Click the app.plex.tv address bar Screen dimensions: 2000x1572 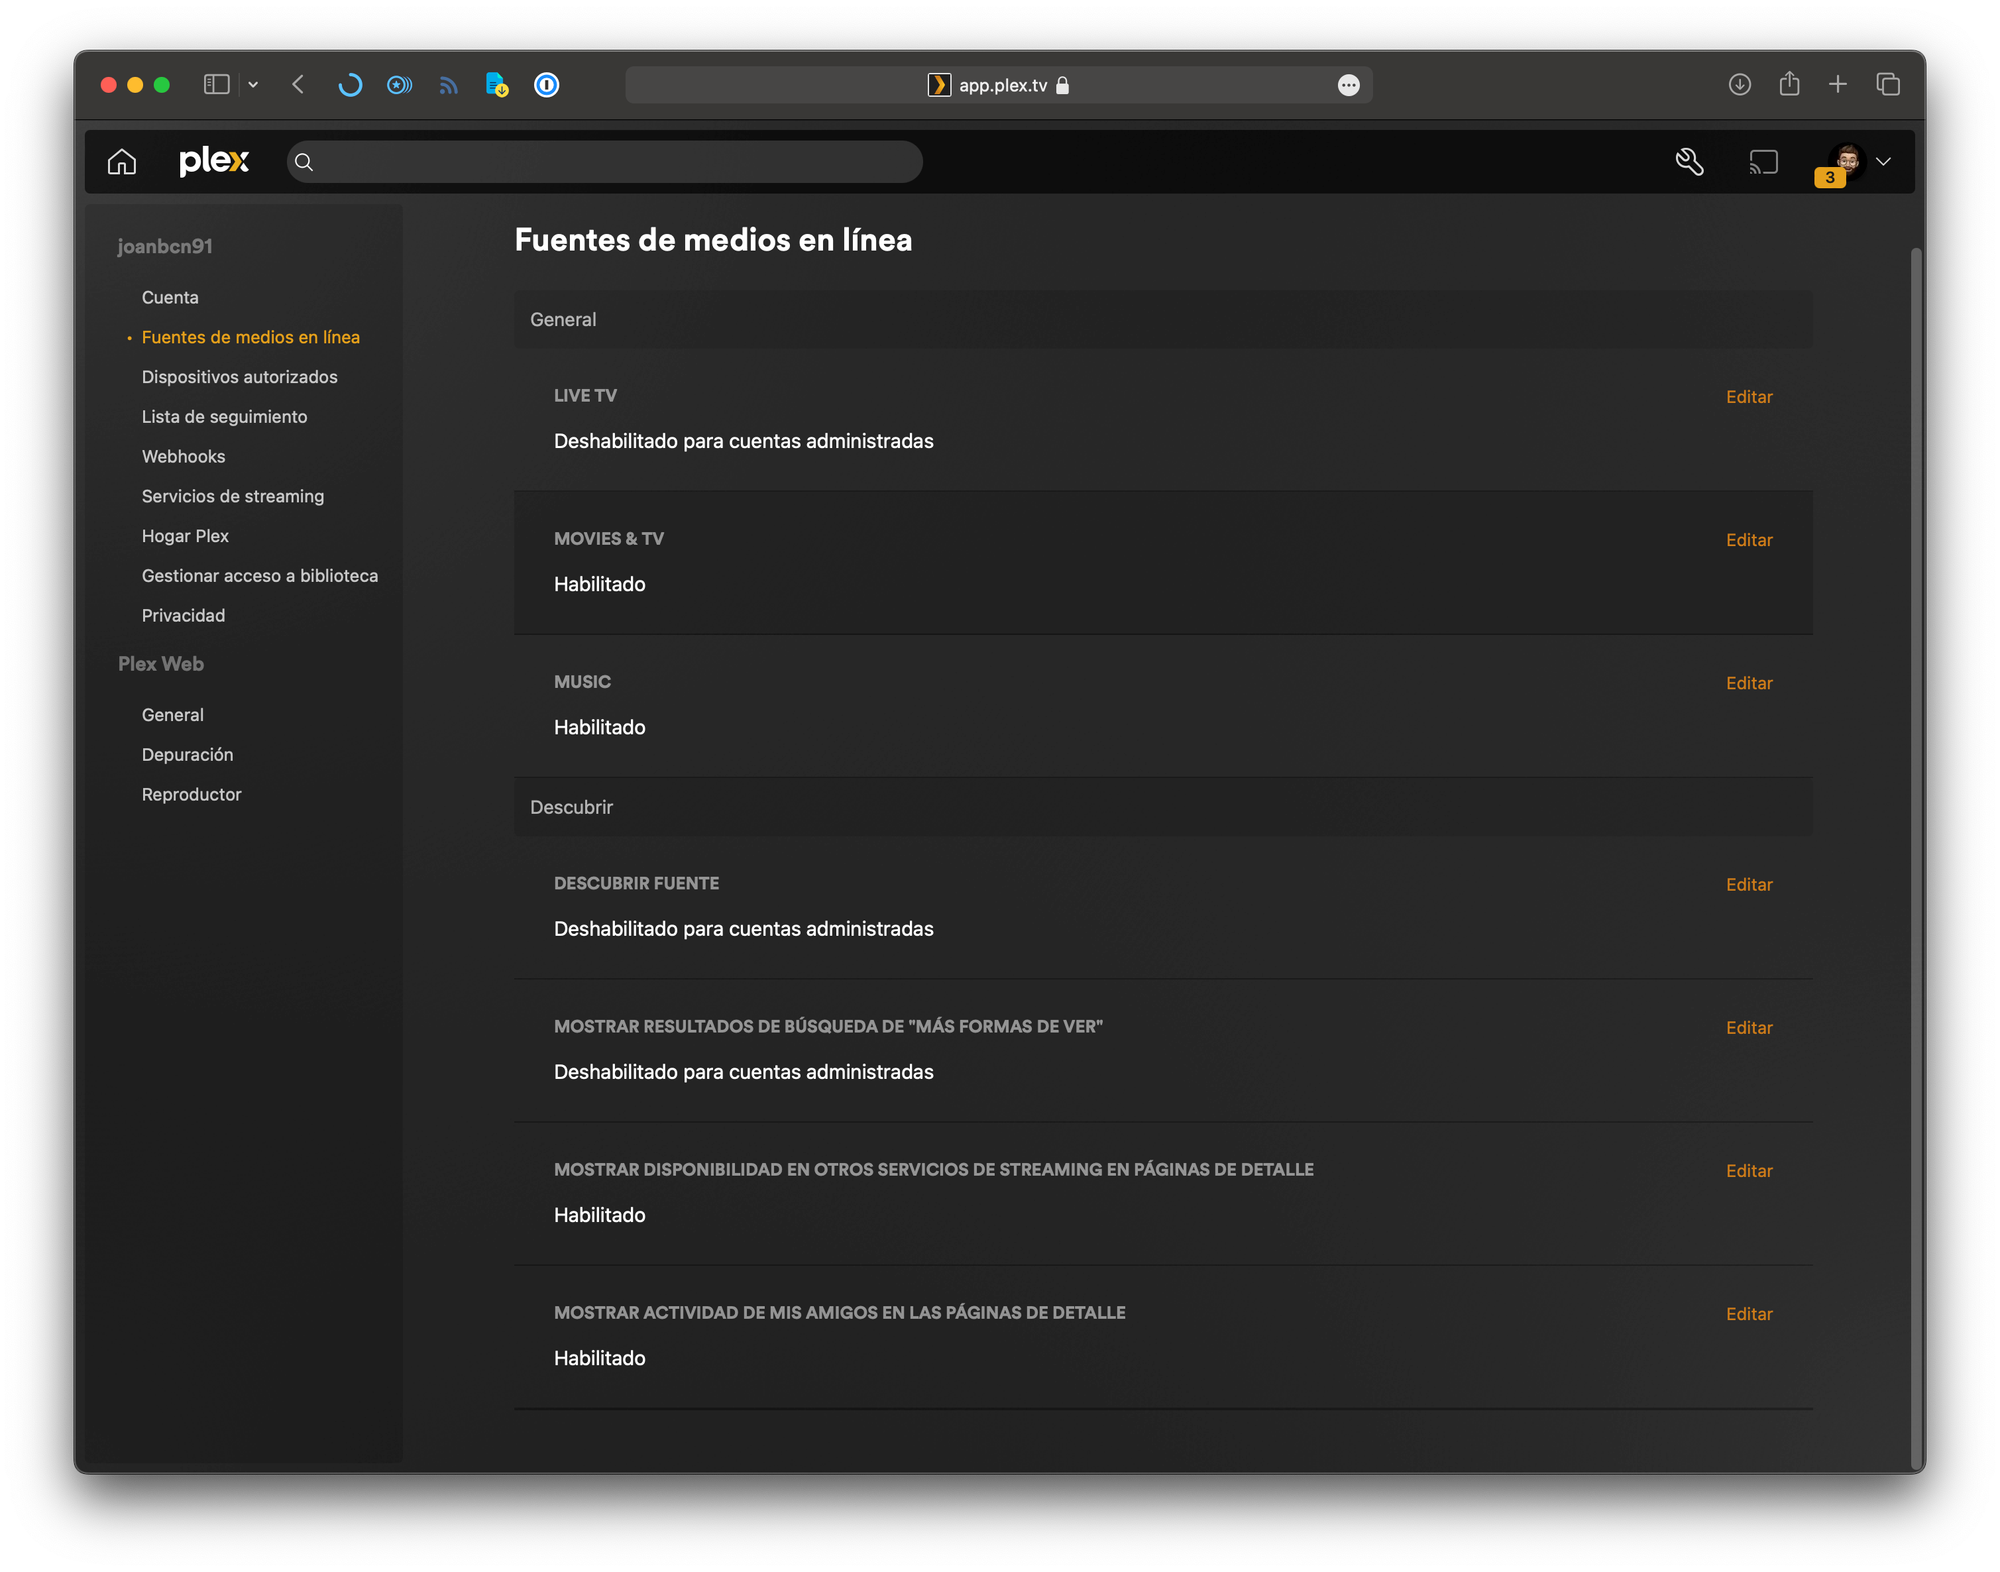[998, 85]
